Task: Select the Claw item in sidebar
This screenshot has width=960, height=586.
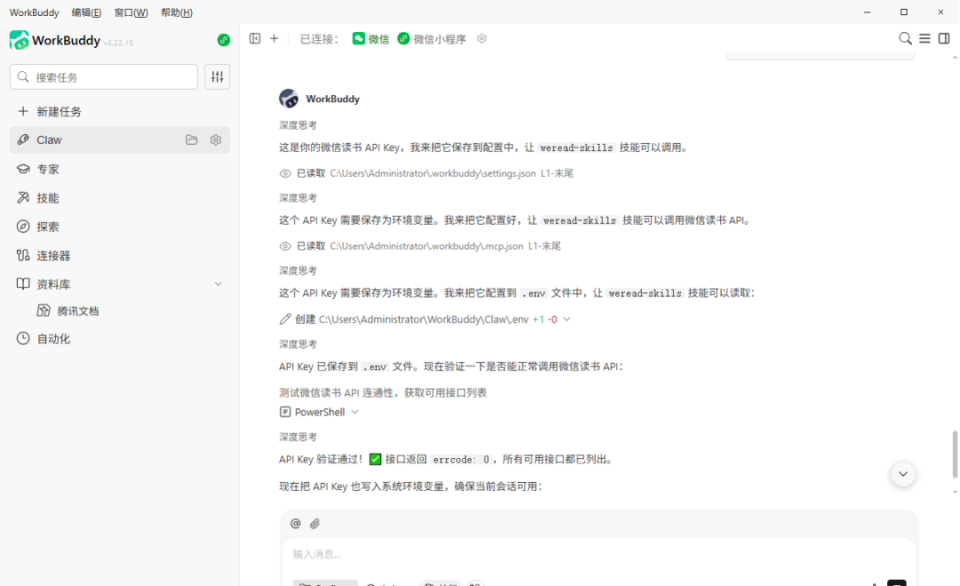Action: point(119,140)
